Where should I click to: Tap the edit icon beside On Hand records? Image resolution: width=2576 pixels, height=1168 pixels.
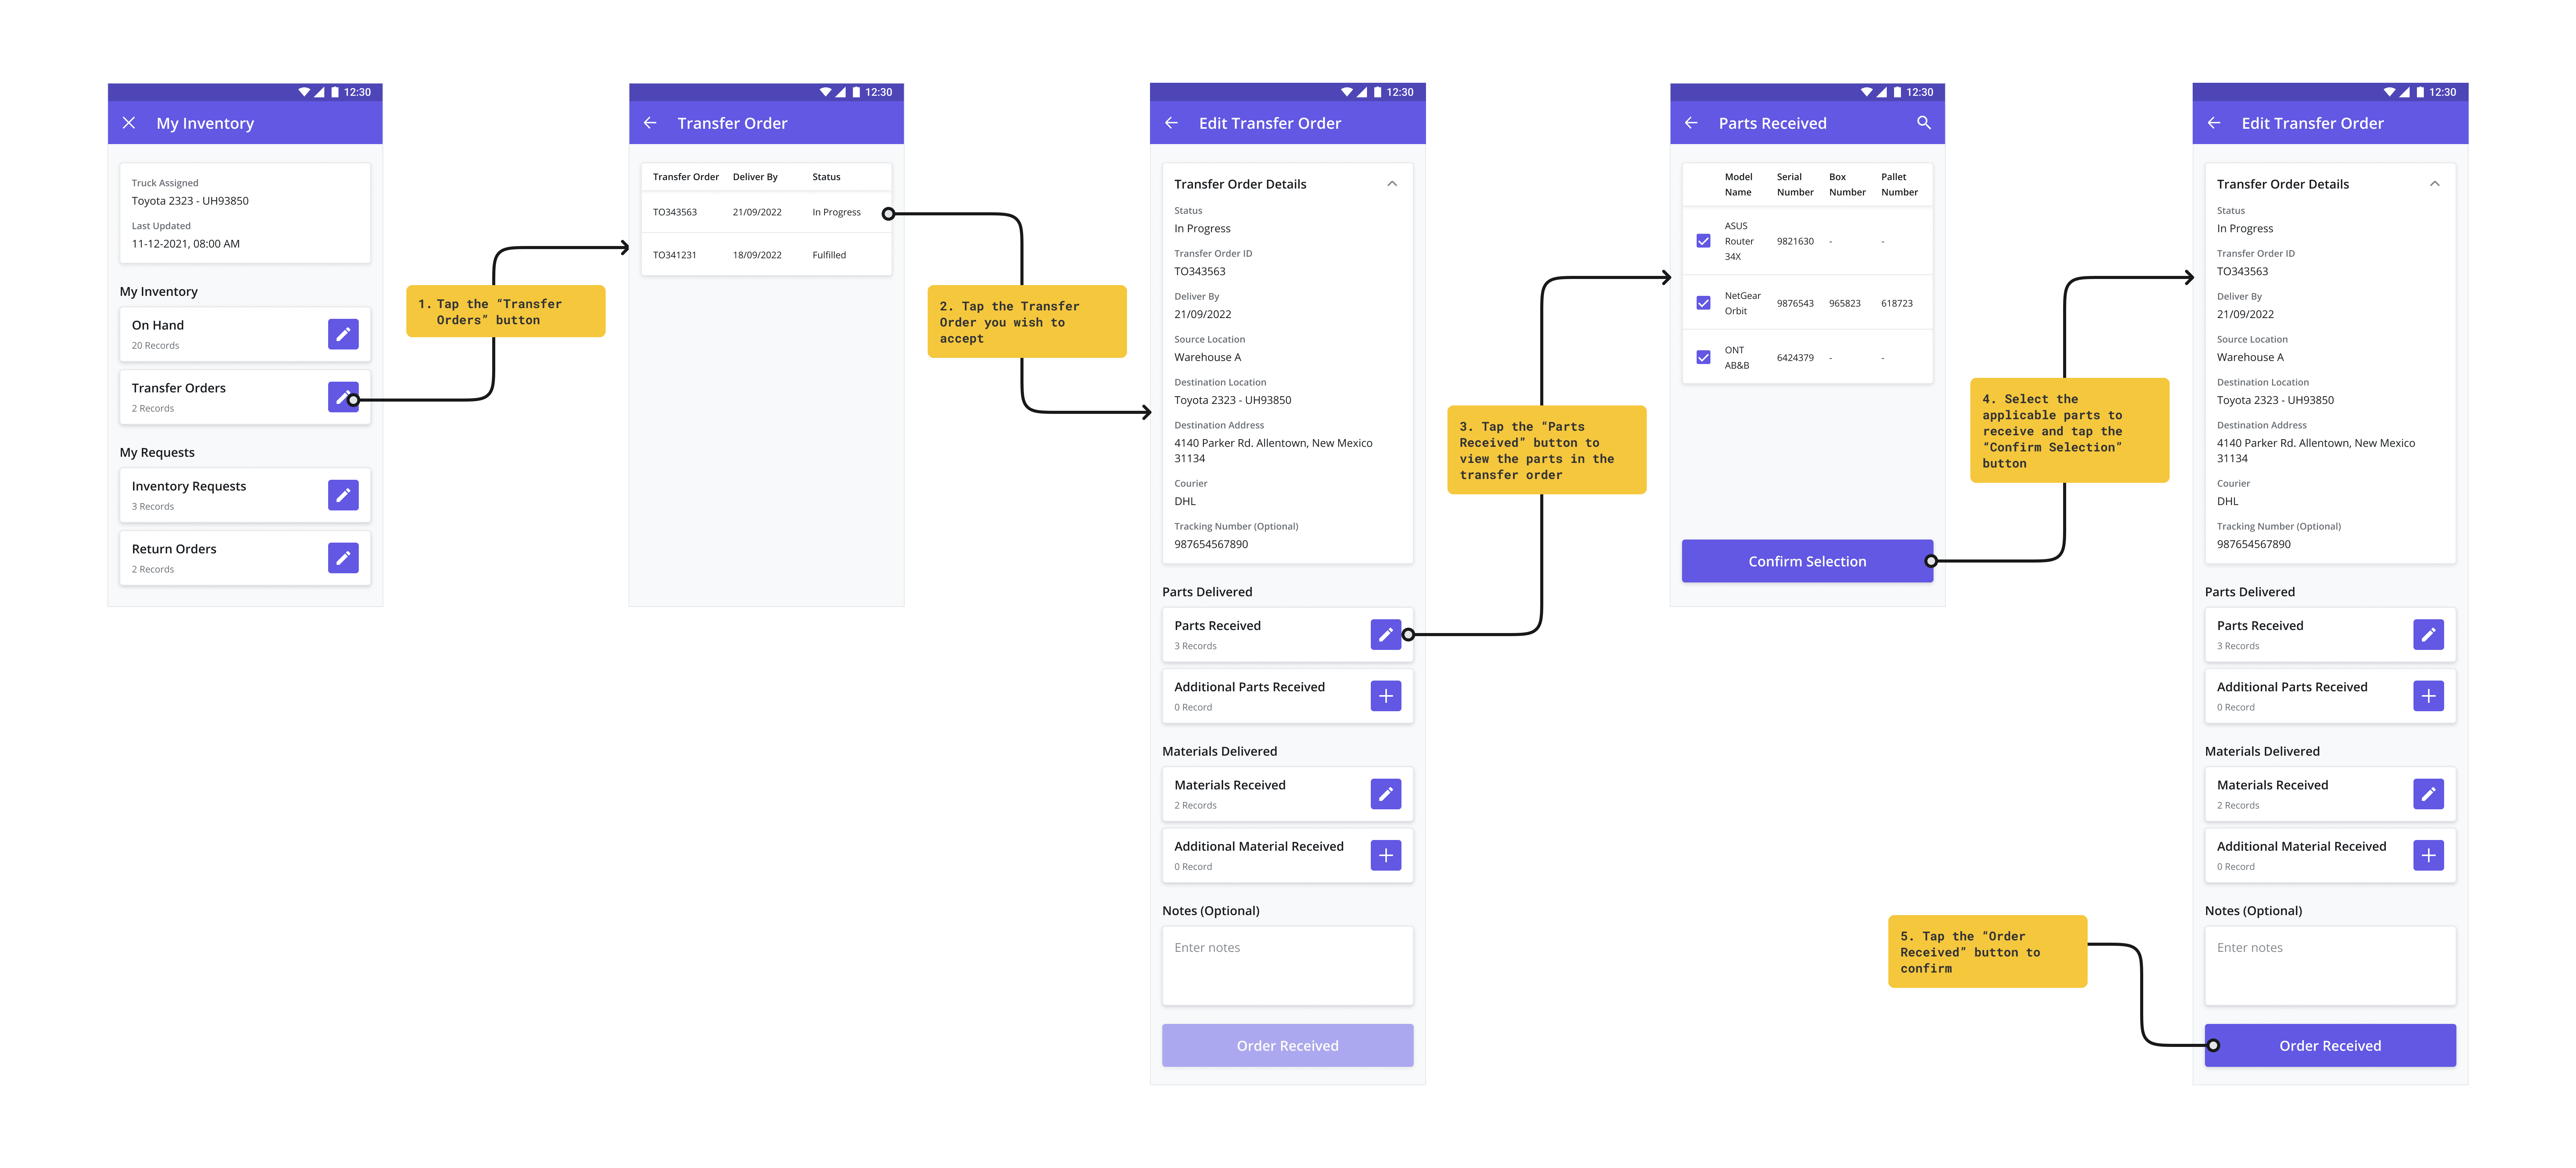(x=343, y=334)
